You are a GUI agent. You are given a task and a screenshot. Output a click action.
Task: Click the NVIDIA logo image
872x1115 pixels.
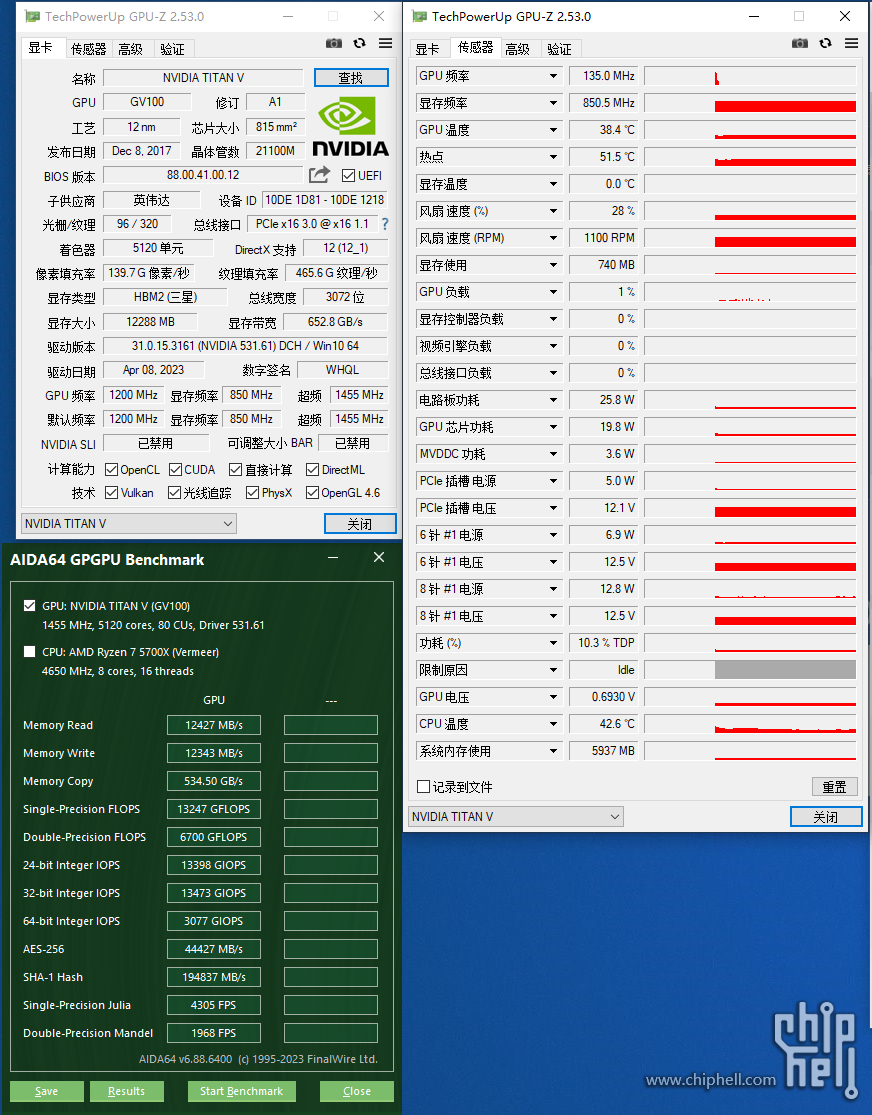click(x=351, y=127)
